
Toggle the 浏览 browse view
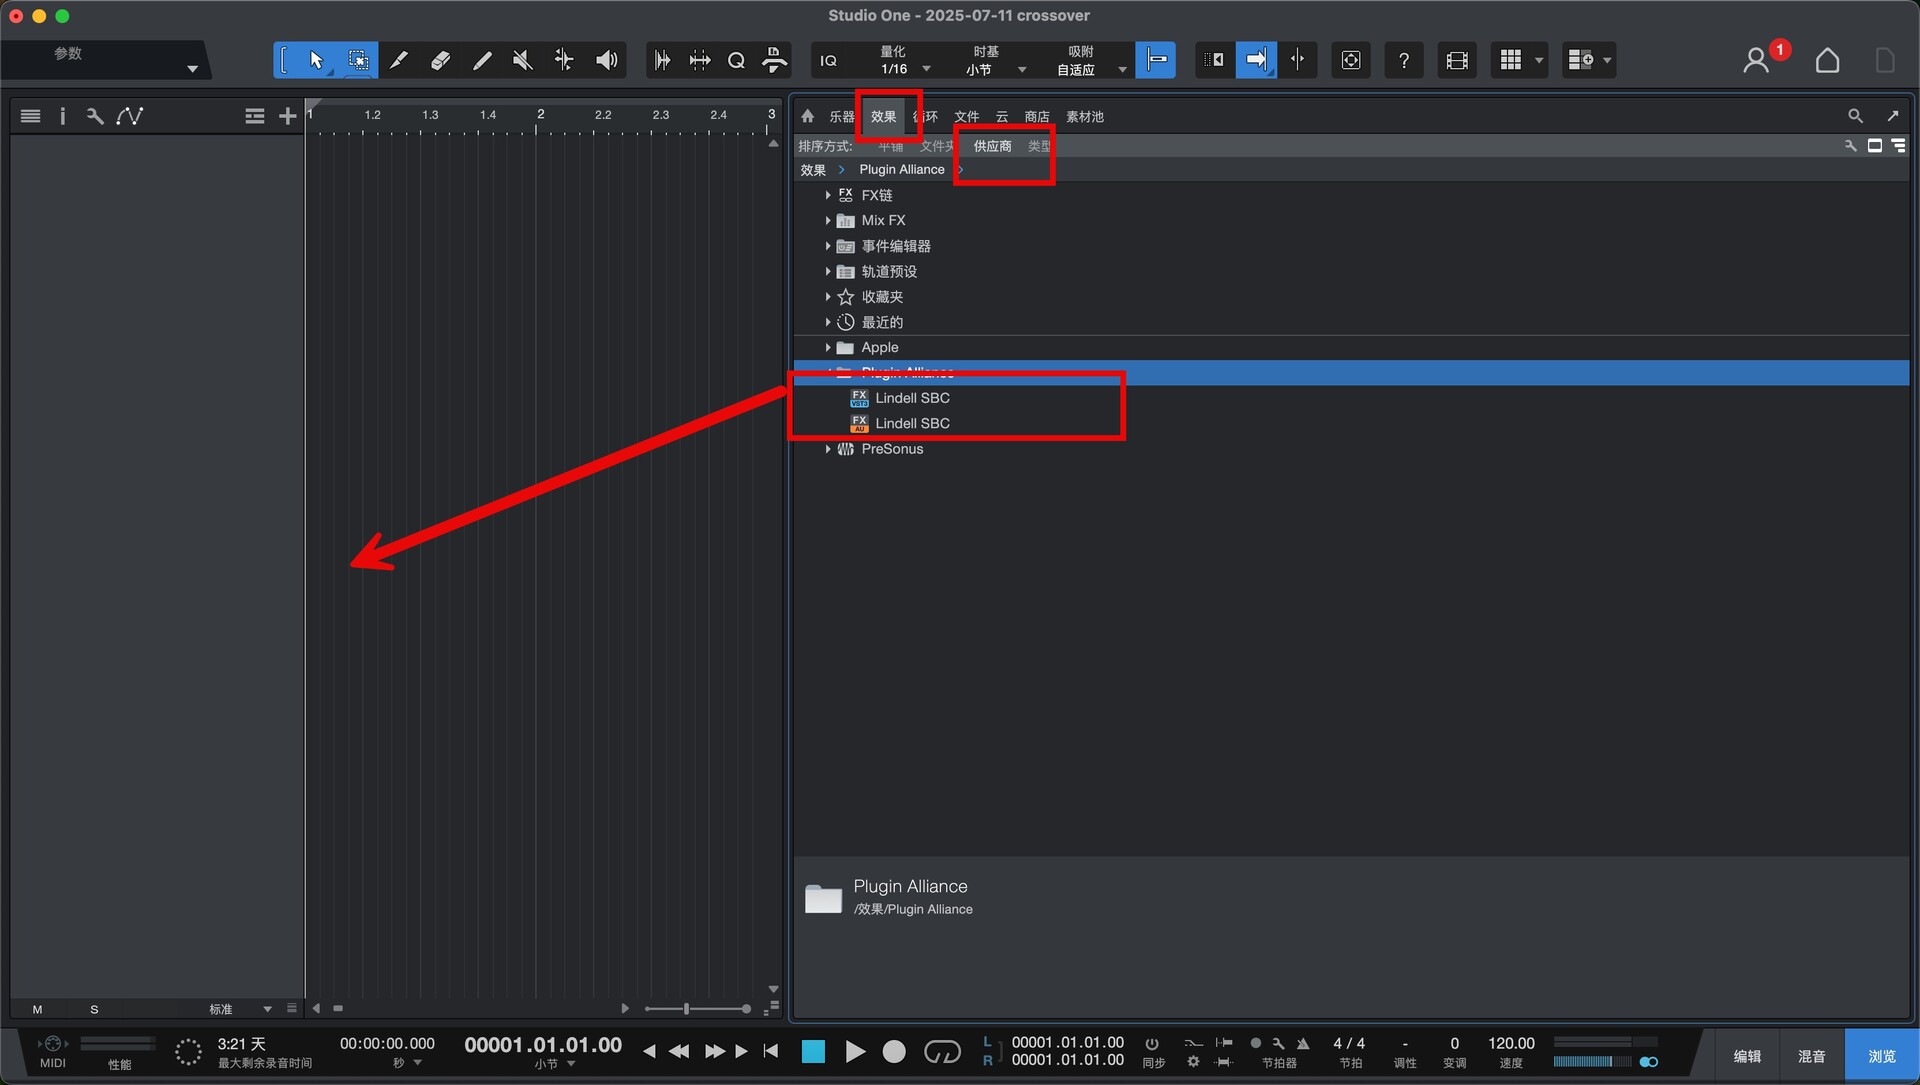1882,1057
